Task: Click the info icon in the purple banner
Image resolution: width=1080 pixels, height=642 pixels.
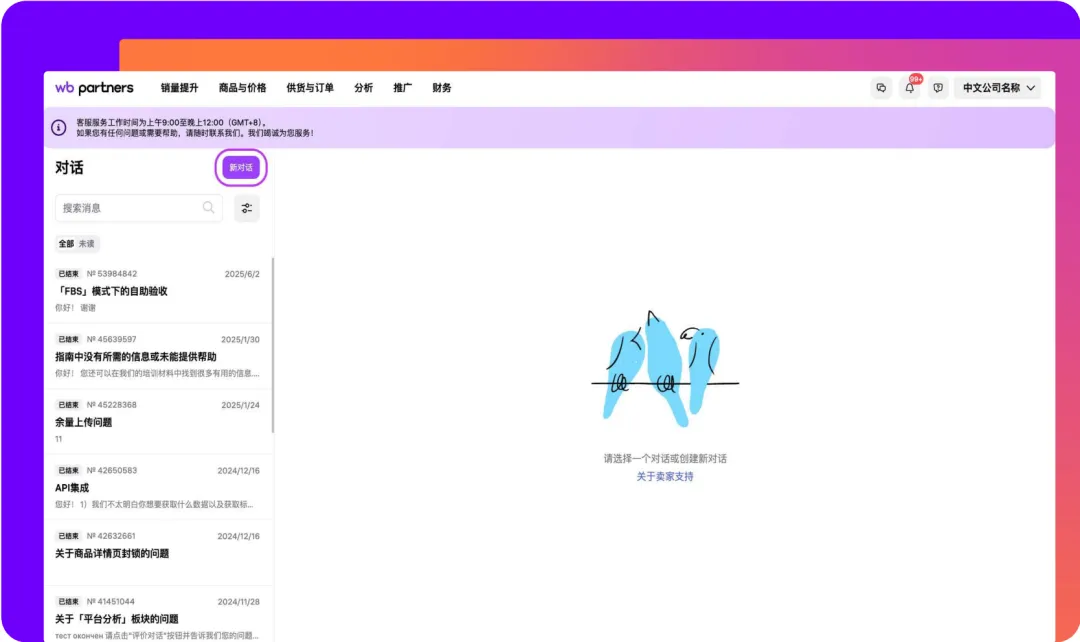Action: (60, 128)
